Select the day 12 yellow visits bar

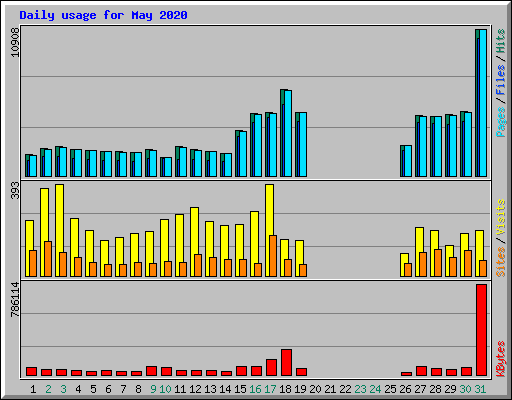(194, 242)
